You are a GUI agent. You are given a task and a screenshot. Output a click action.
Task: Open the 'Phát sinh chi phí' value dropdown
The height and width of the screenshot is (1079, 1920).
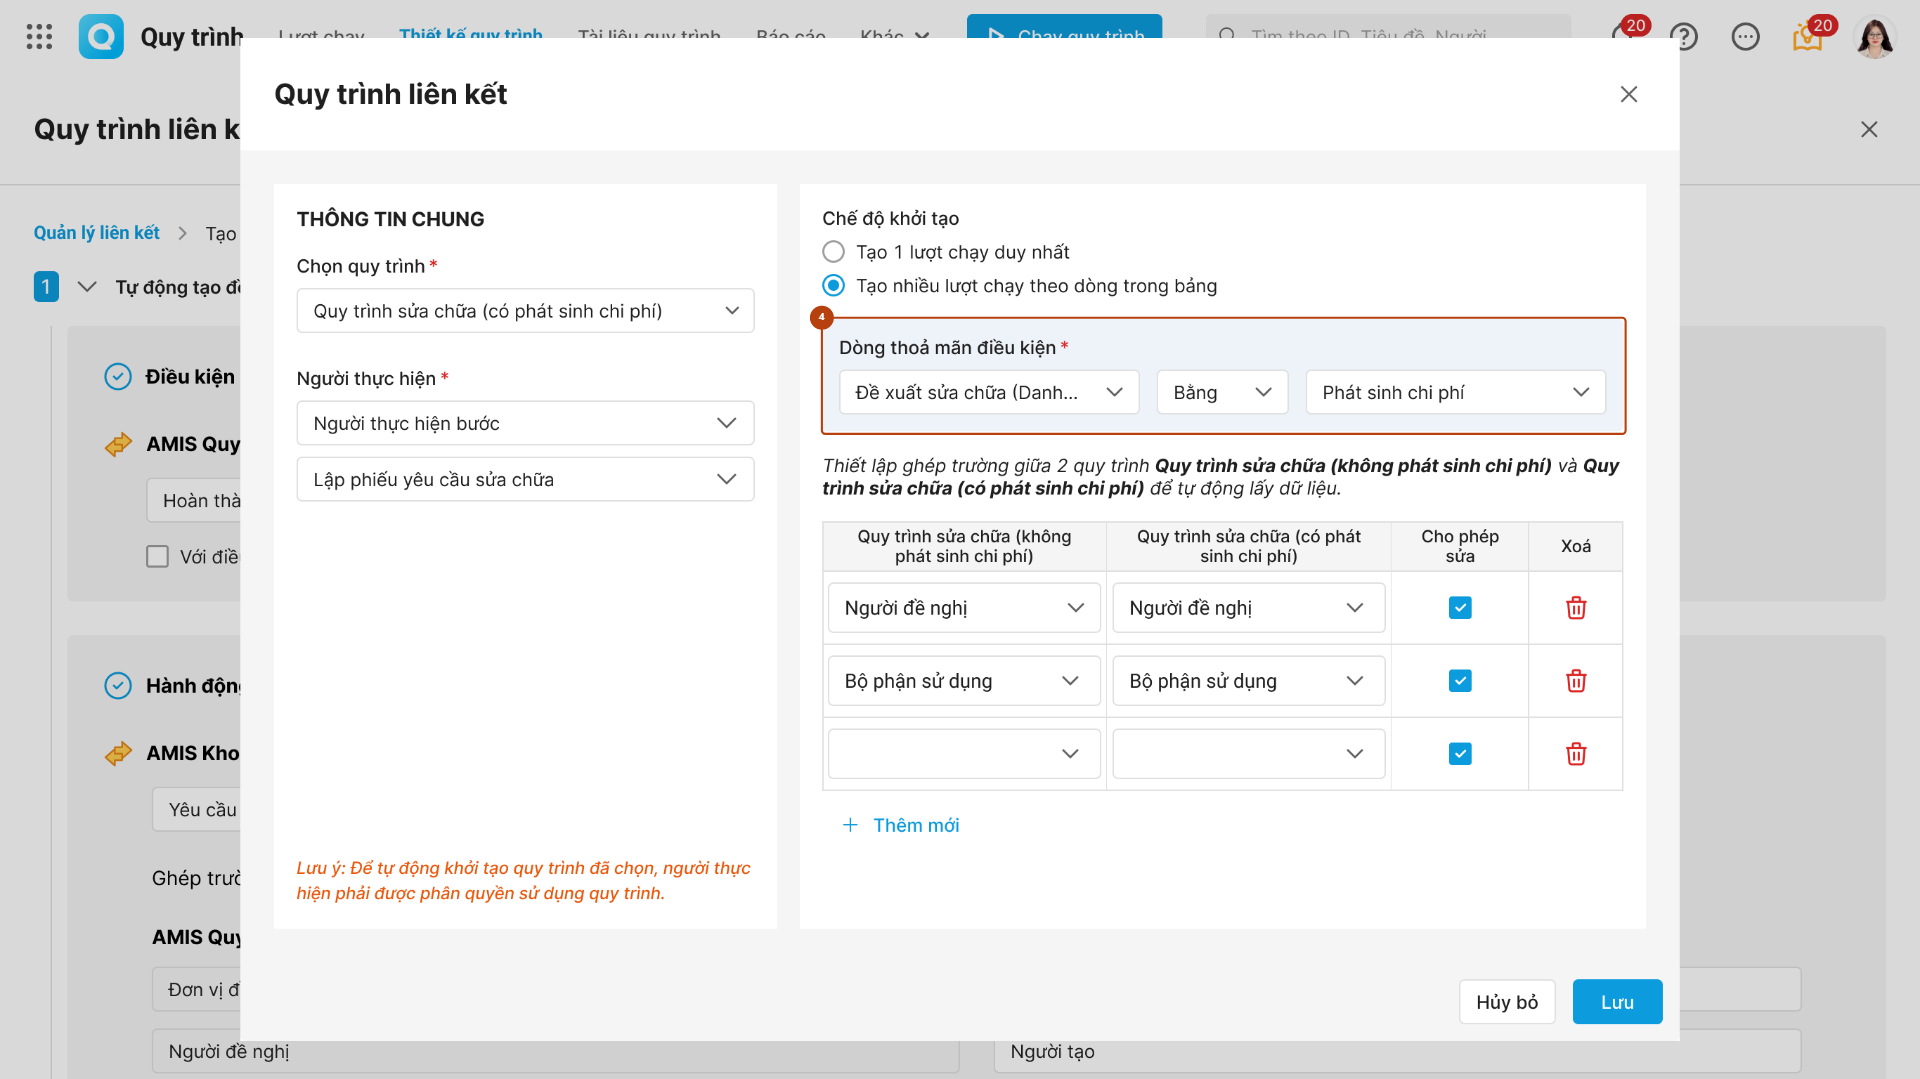pos(1455,393)
